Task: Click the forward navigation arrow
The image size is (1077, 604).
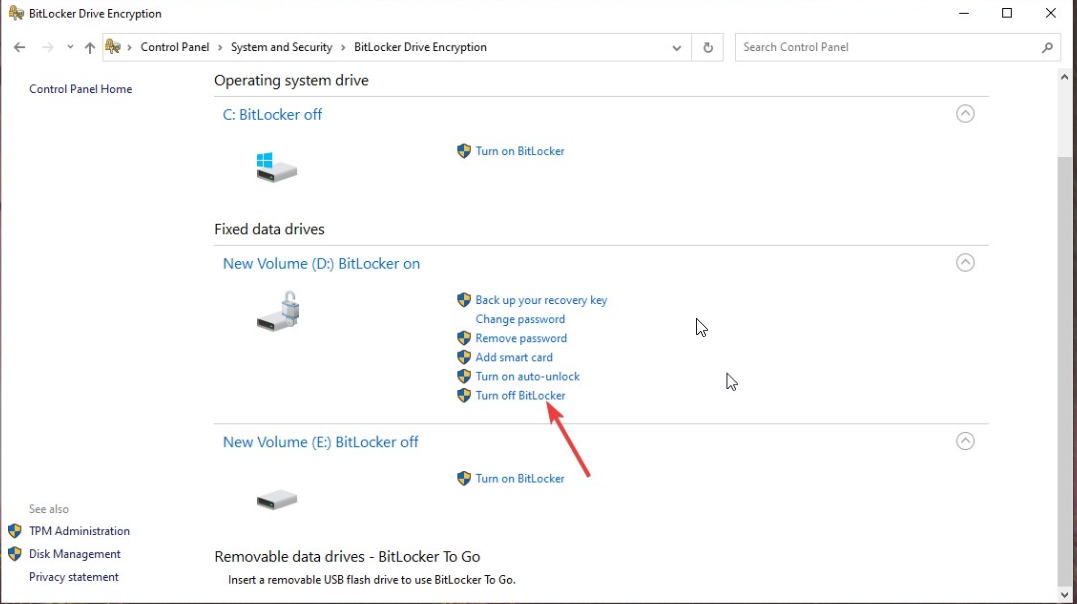Action: tap(46, 47)
